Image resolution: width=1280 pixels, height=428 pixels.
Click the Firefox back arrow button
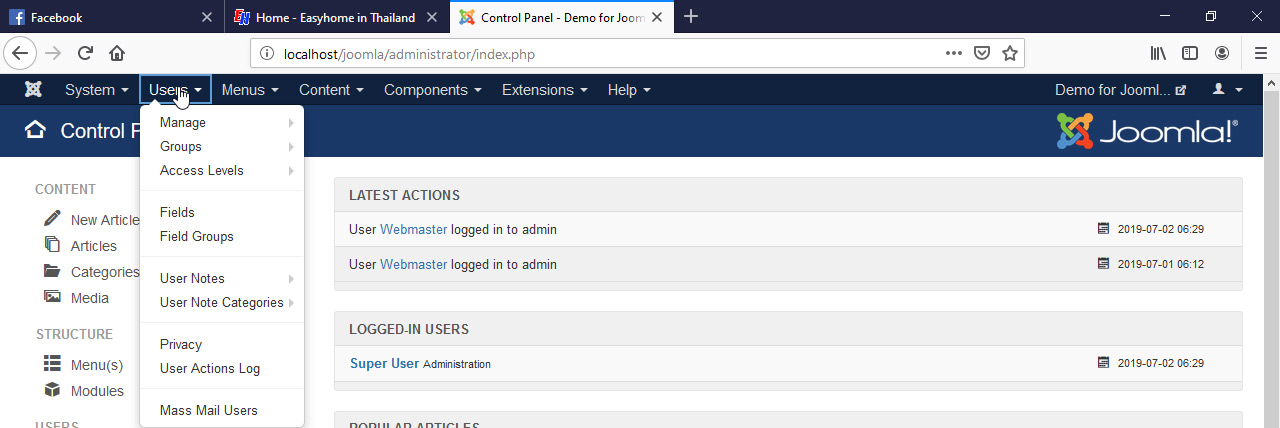pos(21,53)
